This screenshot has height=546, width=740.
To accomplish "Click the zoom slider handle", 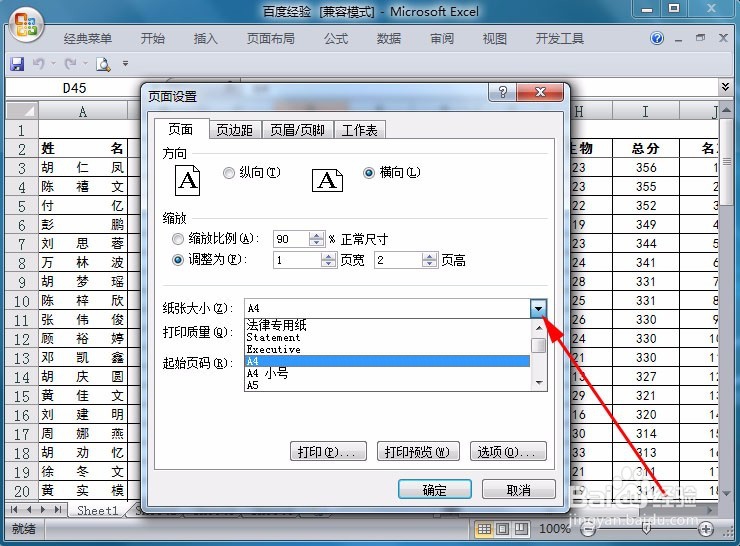I will point(647,529).
